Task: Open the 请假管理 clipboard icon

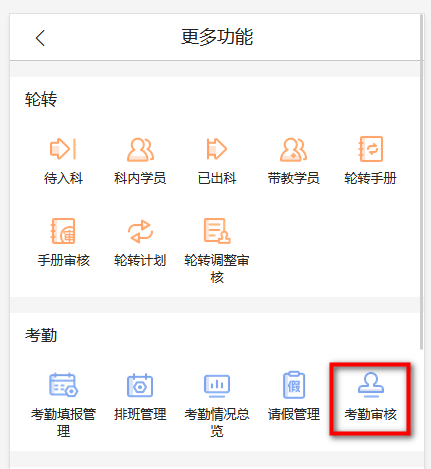Action: pyautogui.click(x=294, y=385)
